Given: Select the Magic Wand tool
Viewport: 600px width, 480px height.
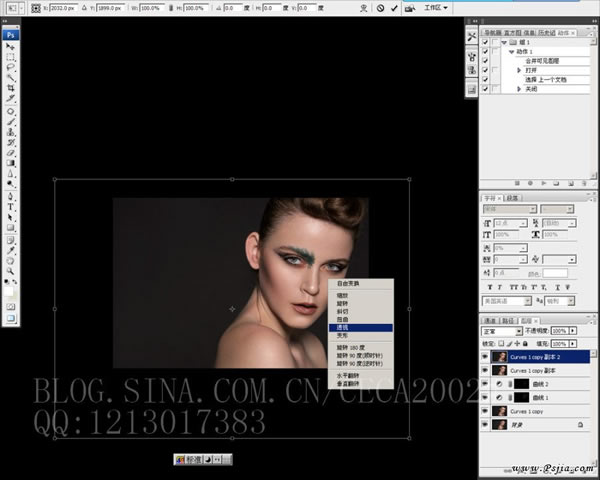Looking at the screenshot, I should (x=10, y=78).
